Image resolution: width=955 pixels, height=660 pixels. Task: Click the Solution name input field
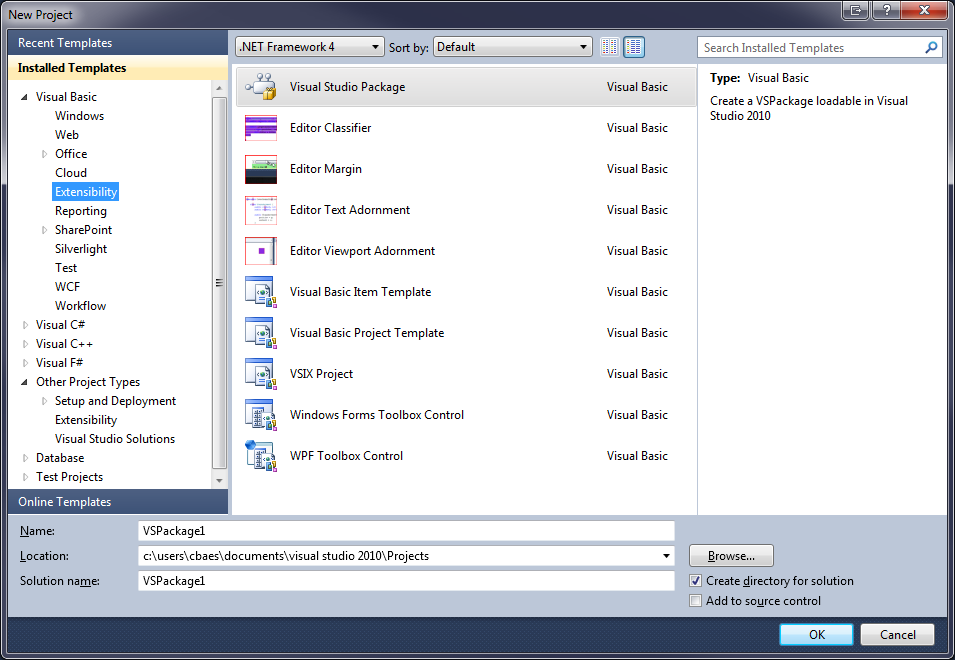[406, 581]
